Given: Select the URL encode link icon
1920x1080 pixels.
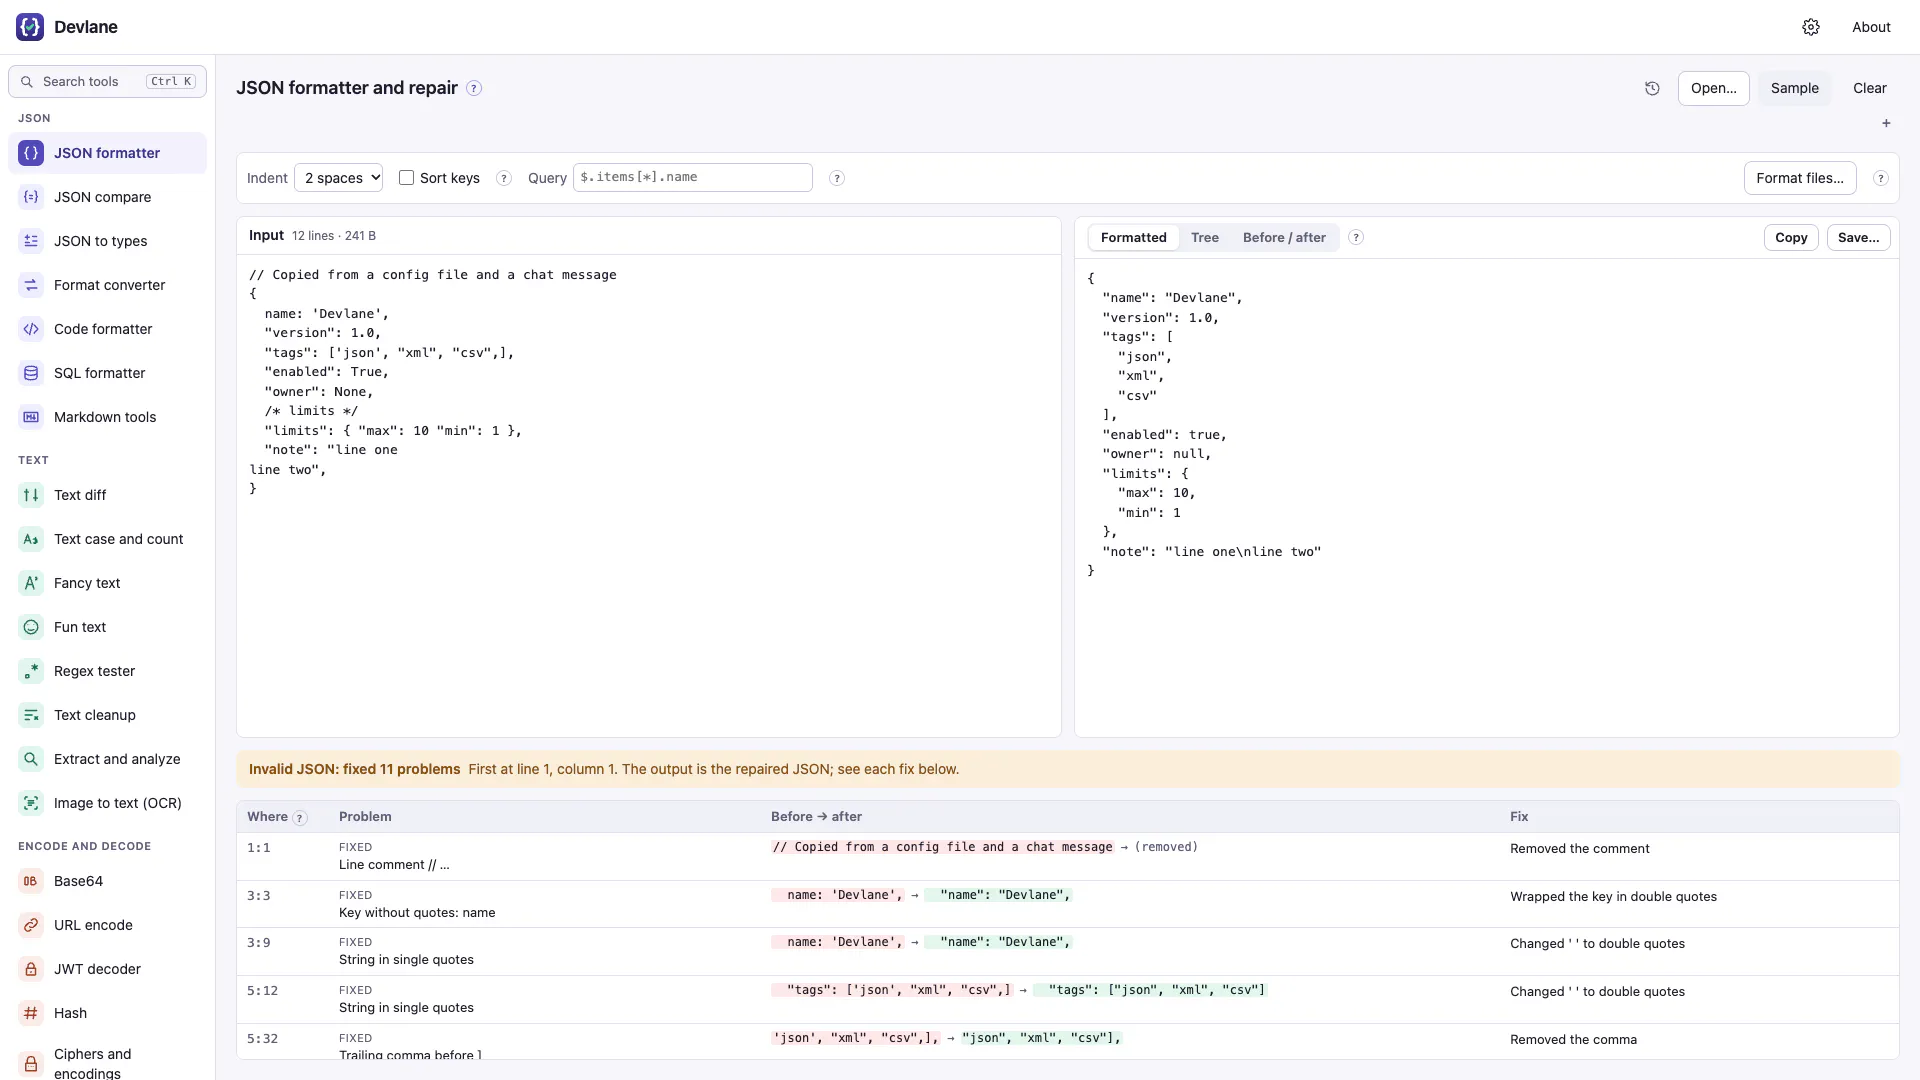Looking at the screenshot, I should click(31, 925).
